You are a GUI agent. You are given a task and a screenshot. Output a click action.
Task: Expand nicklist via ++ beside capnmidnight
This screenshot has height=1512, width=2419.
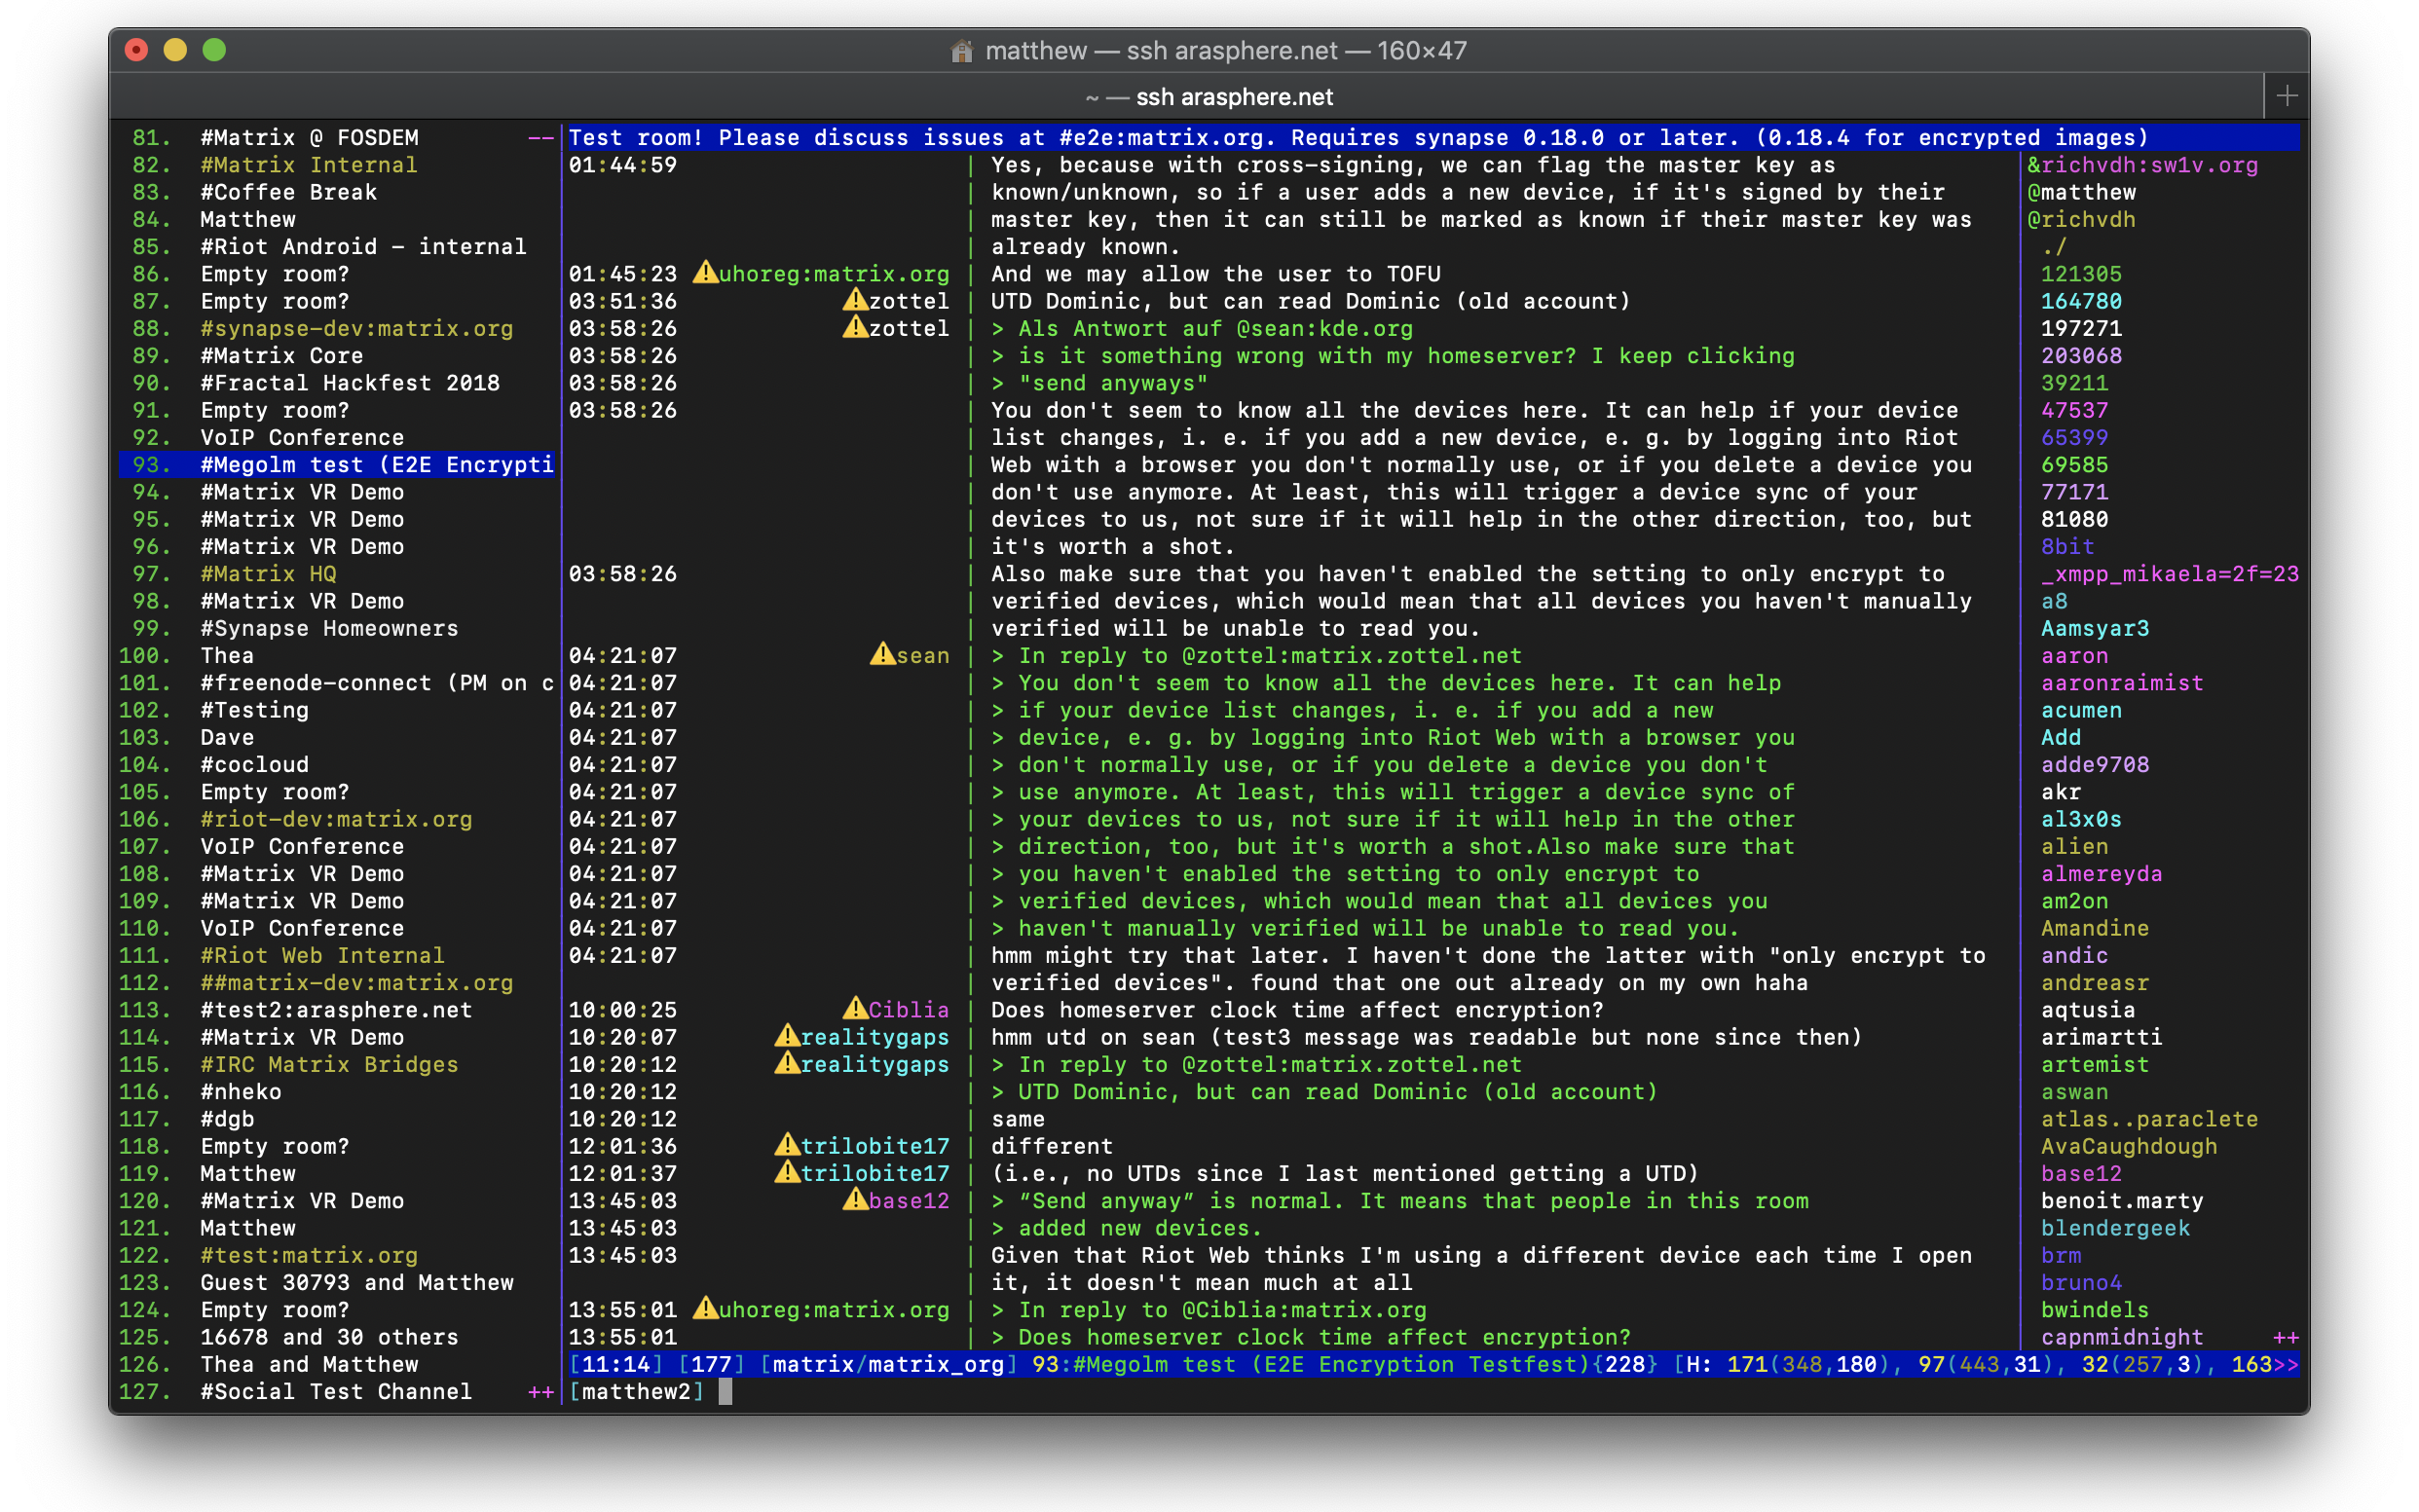pos(2284,1337)
